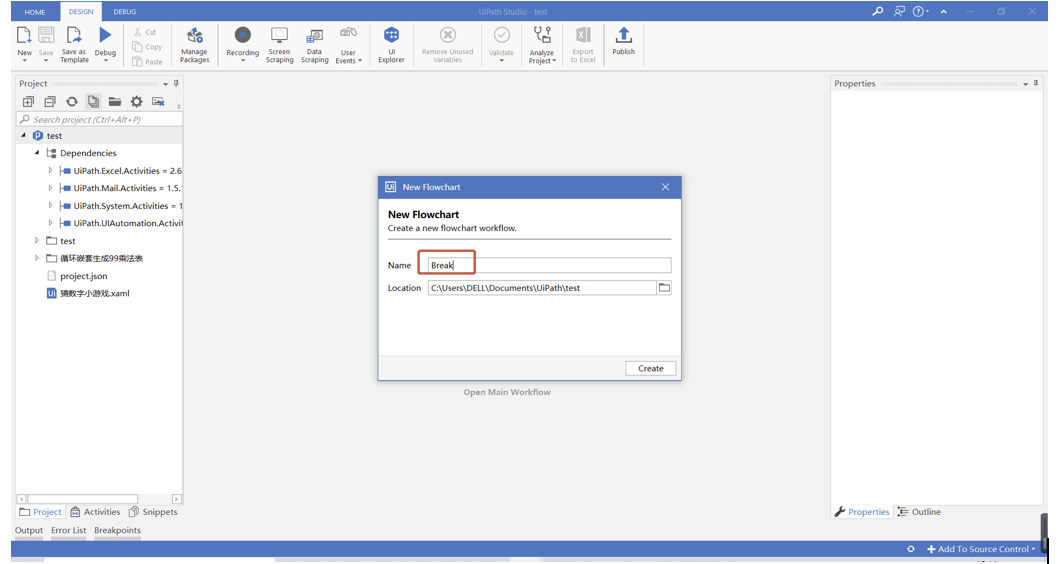Click Export to Excel
Screen dimensions: 1062x564
click(x=583, y=45)
